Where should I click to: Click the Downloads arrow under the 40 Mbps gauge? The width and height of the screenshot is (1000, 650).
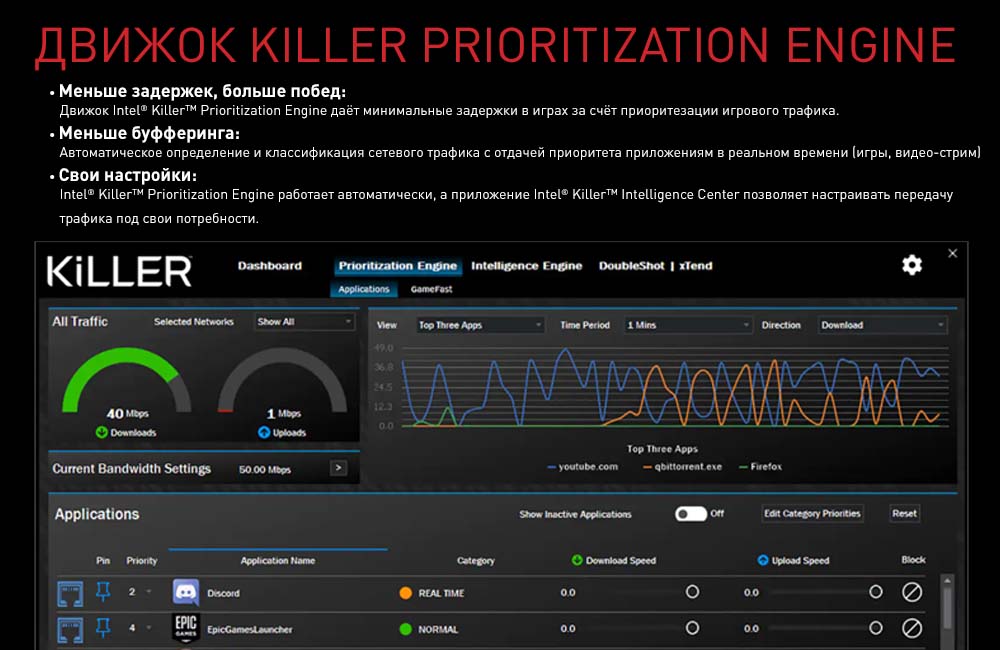pyautogui.click(x=100, y=433)
